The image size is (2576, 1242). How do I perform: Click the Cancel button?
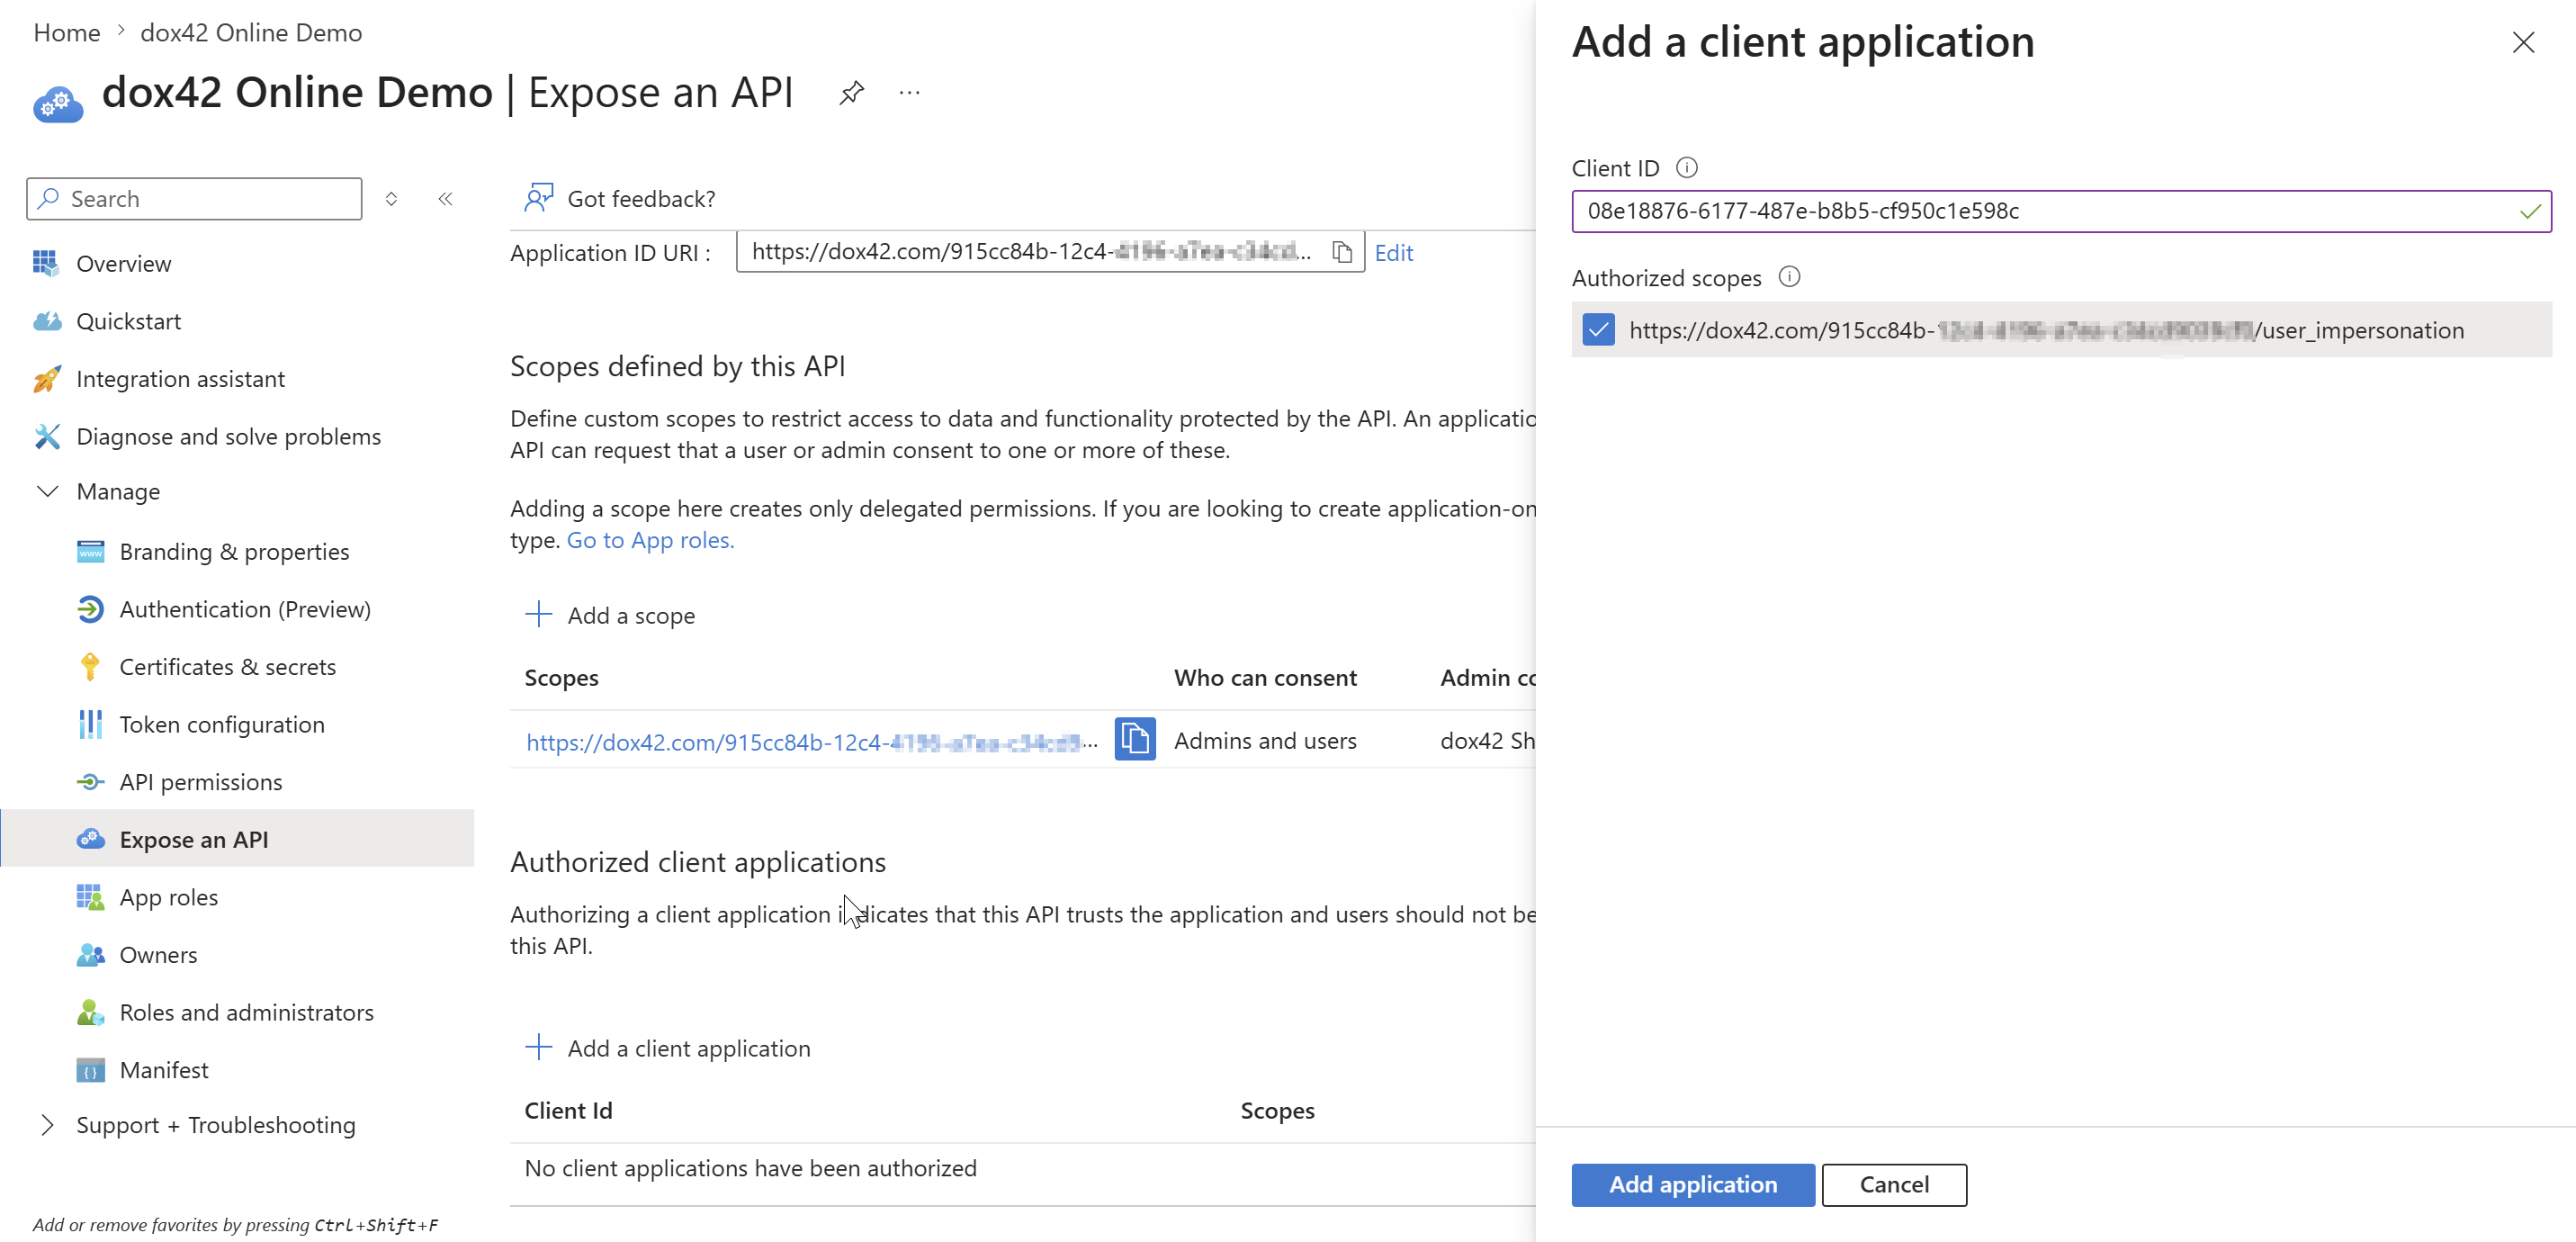pyautogui.click(x=1893, y=1184)
